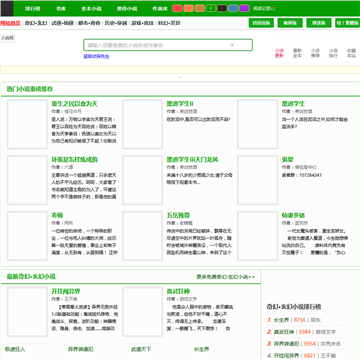
Task: Click the cover thumbnail of 开挂闯异界
Action: (27, 312)
